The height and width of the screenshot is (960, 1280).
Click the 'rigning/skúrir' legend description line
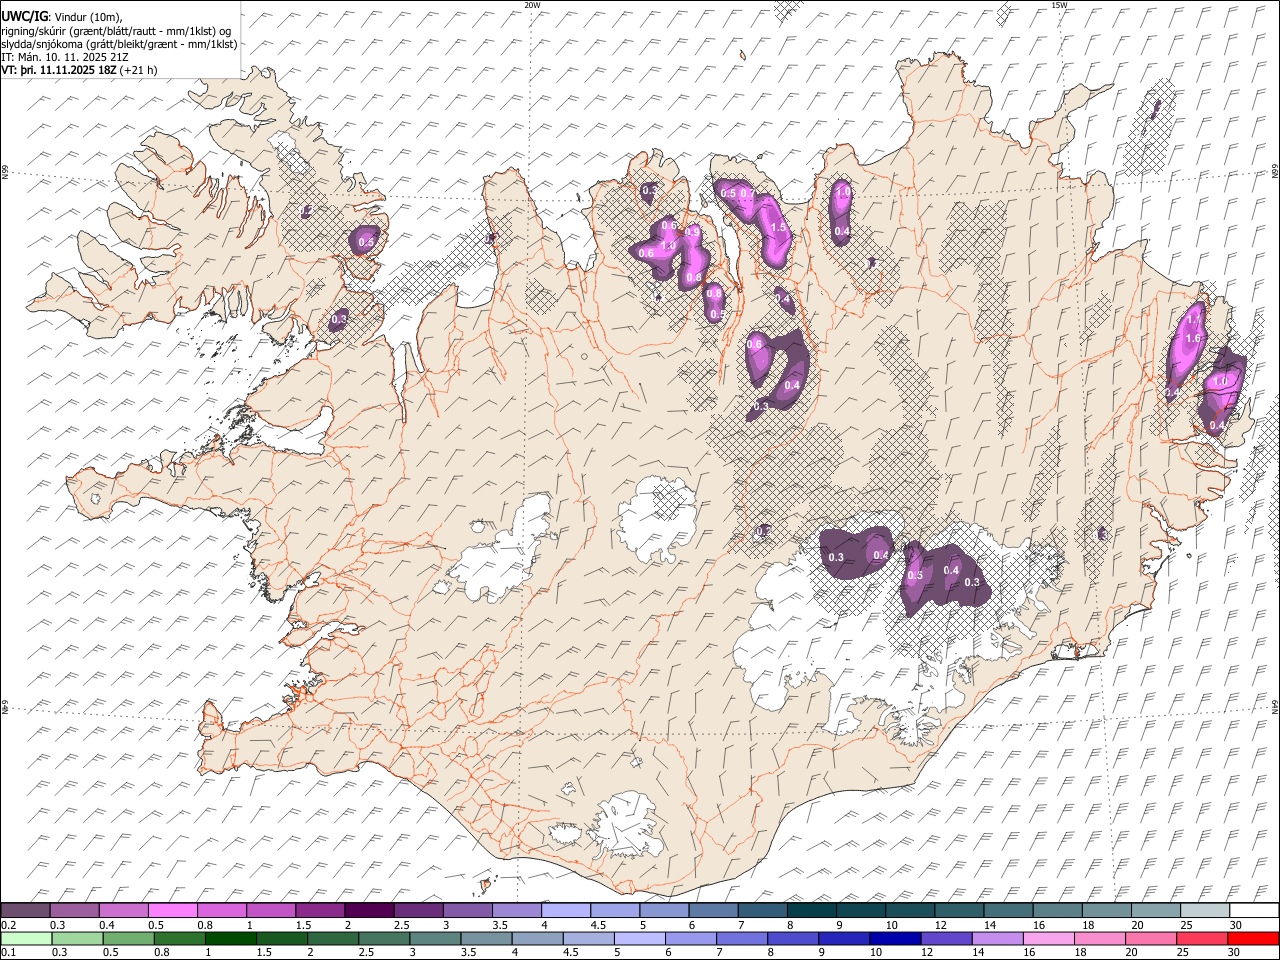click(x=116, y=31)
